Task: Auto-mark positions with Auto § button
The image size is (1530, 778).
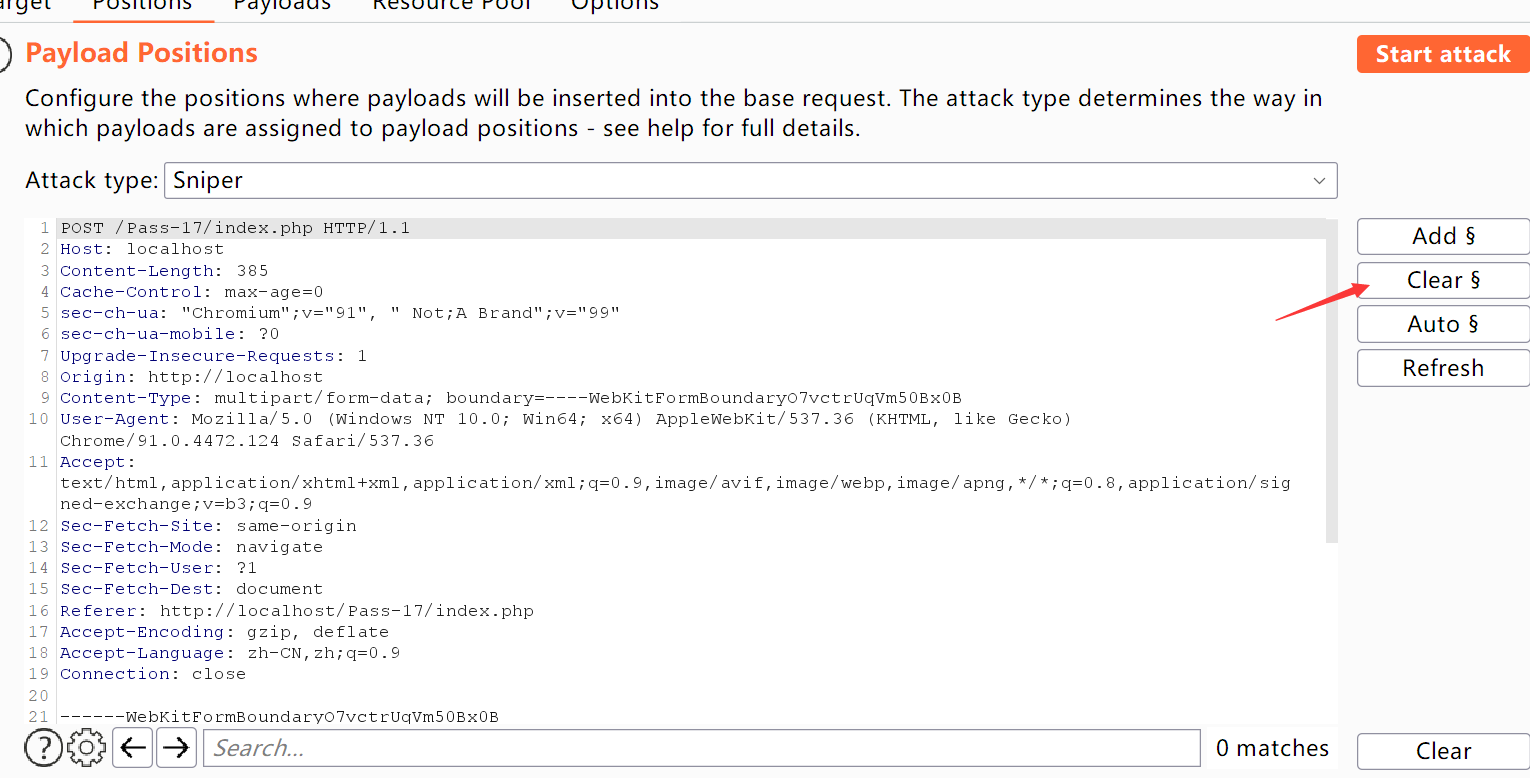Action: 1442,324
